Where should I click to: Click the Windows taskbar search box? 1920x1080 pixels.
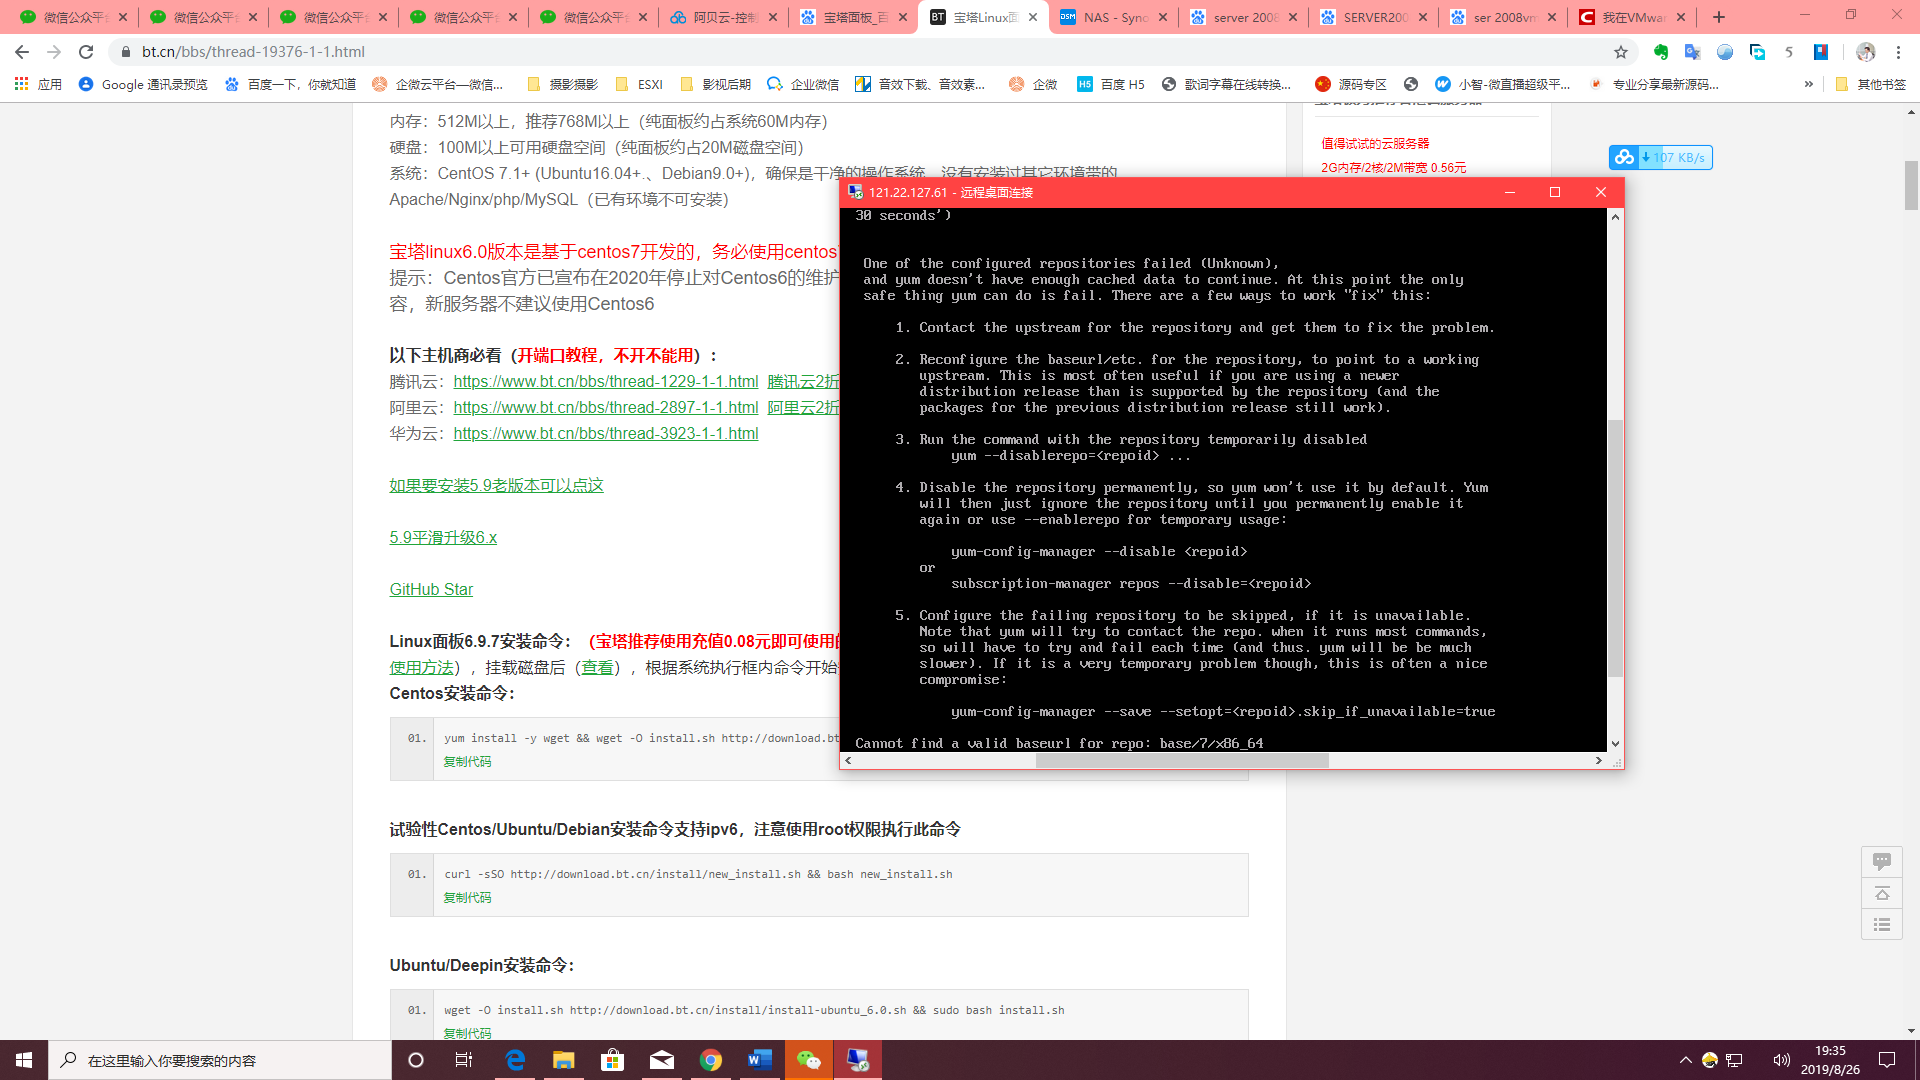(x=220, y=1060)
